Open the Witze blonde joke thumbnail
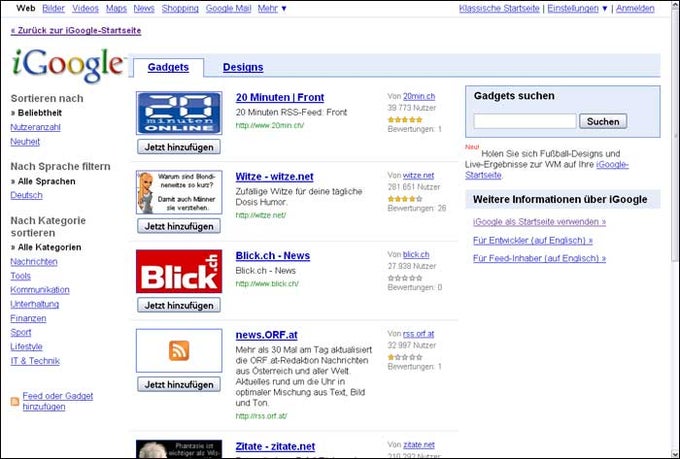 pos(179,192)
